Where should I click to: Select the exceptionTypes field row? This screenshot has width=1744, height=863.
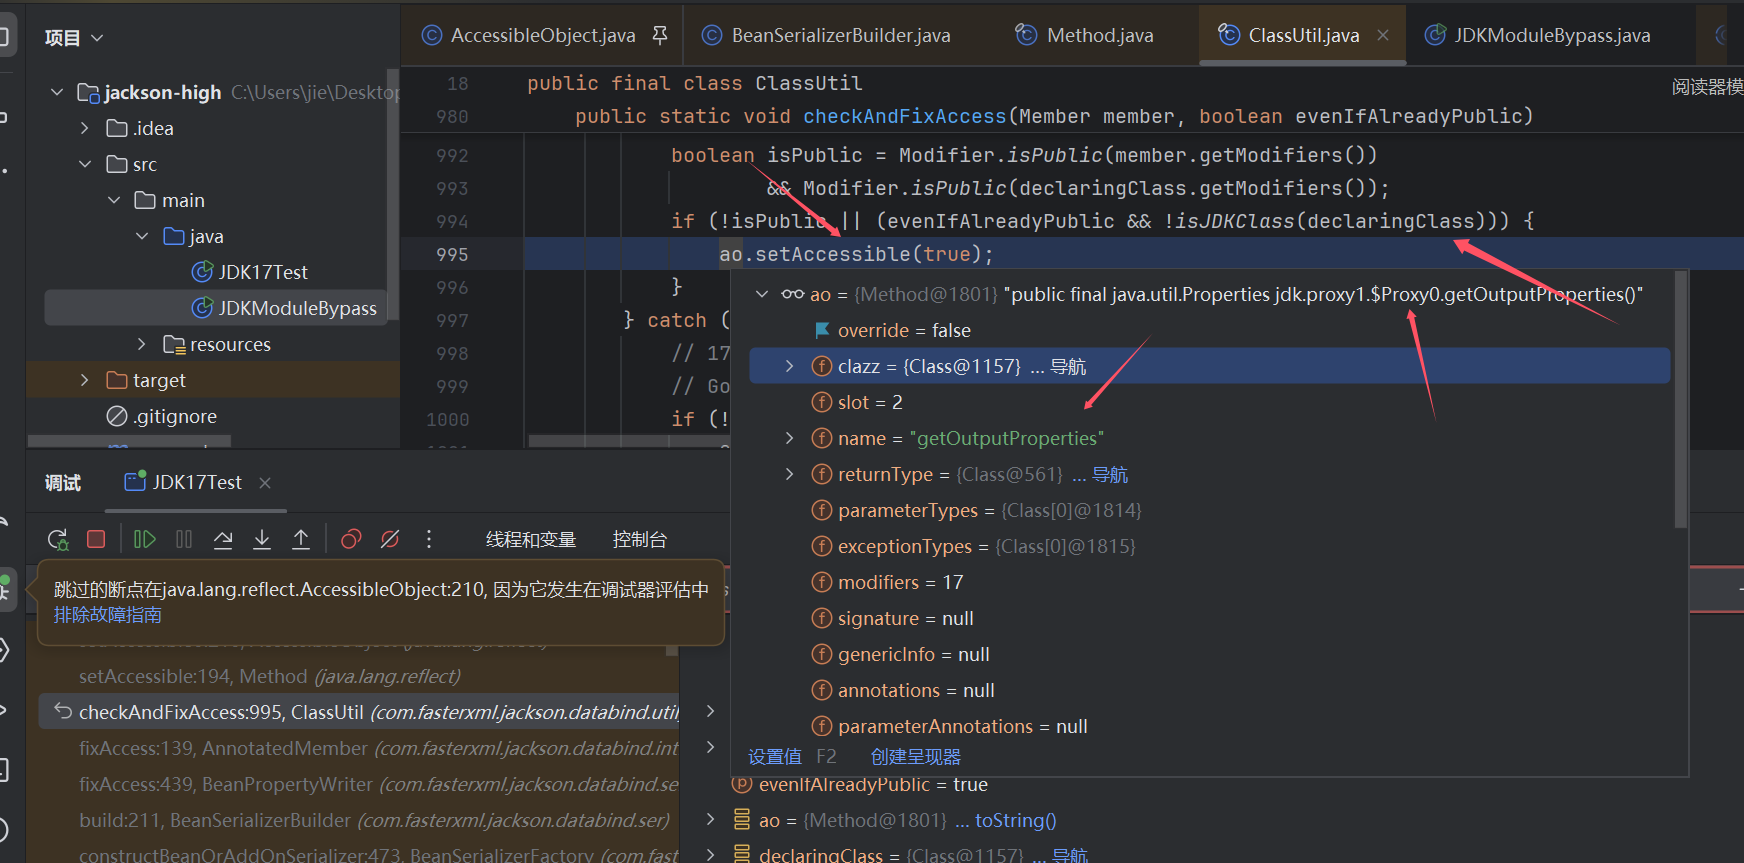click(x=1210, y=546)
